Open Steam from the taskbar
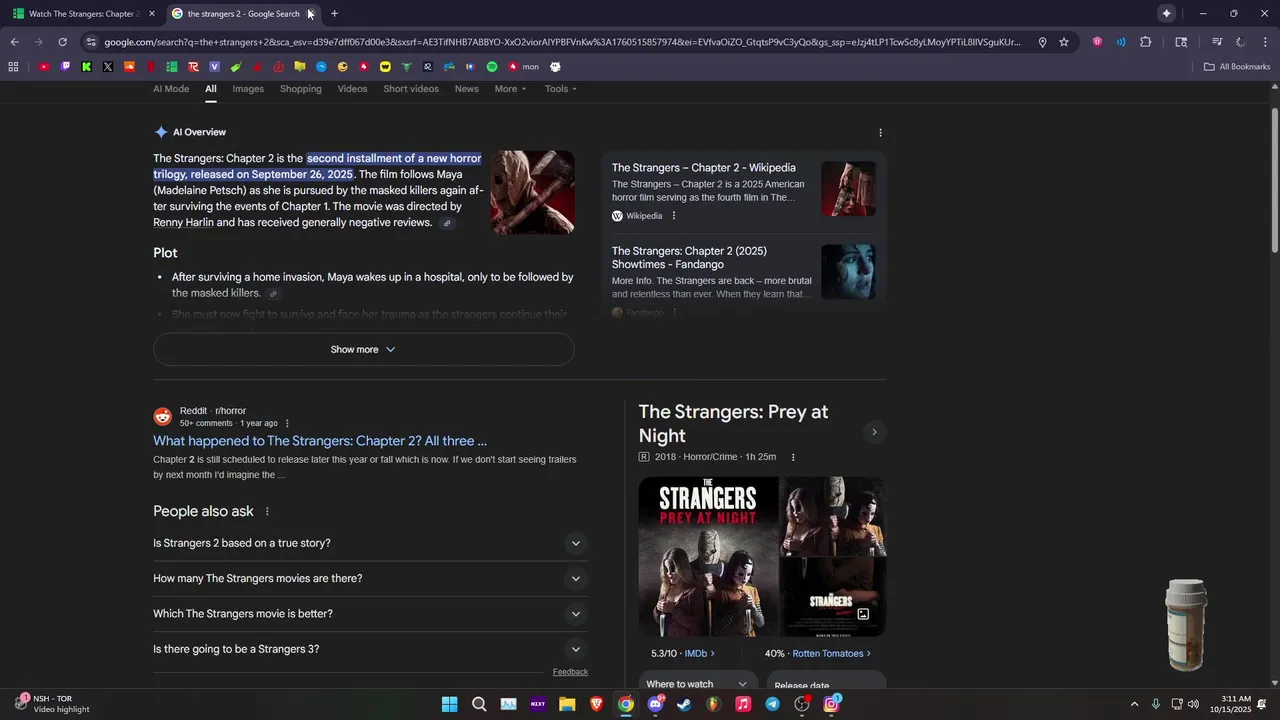Screen dimensions: 1280x720 pyautogui.click(x=684, y=704)
